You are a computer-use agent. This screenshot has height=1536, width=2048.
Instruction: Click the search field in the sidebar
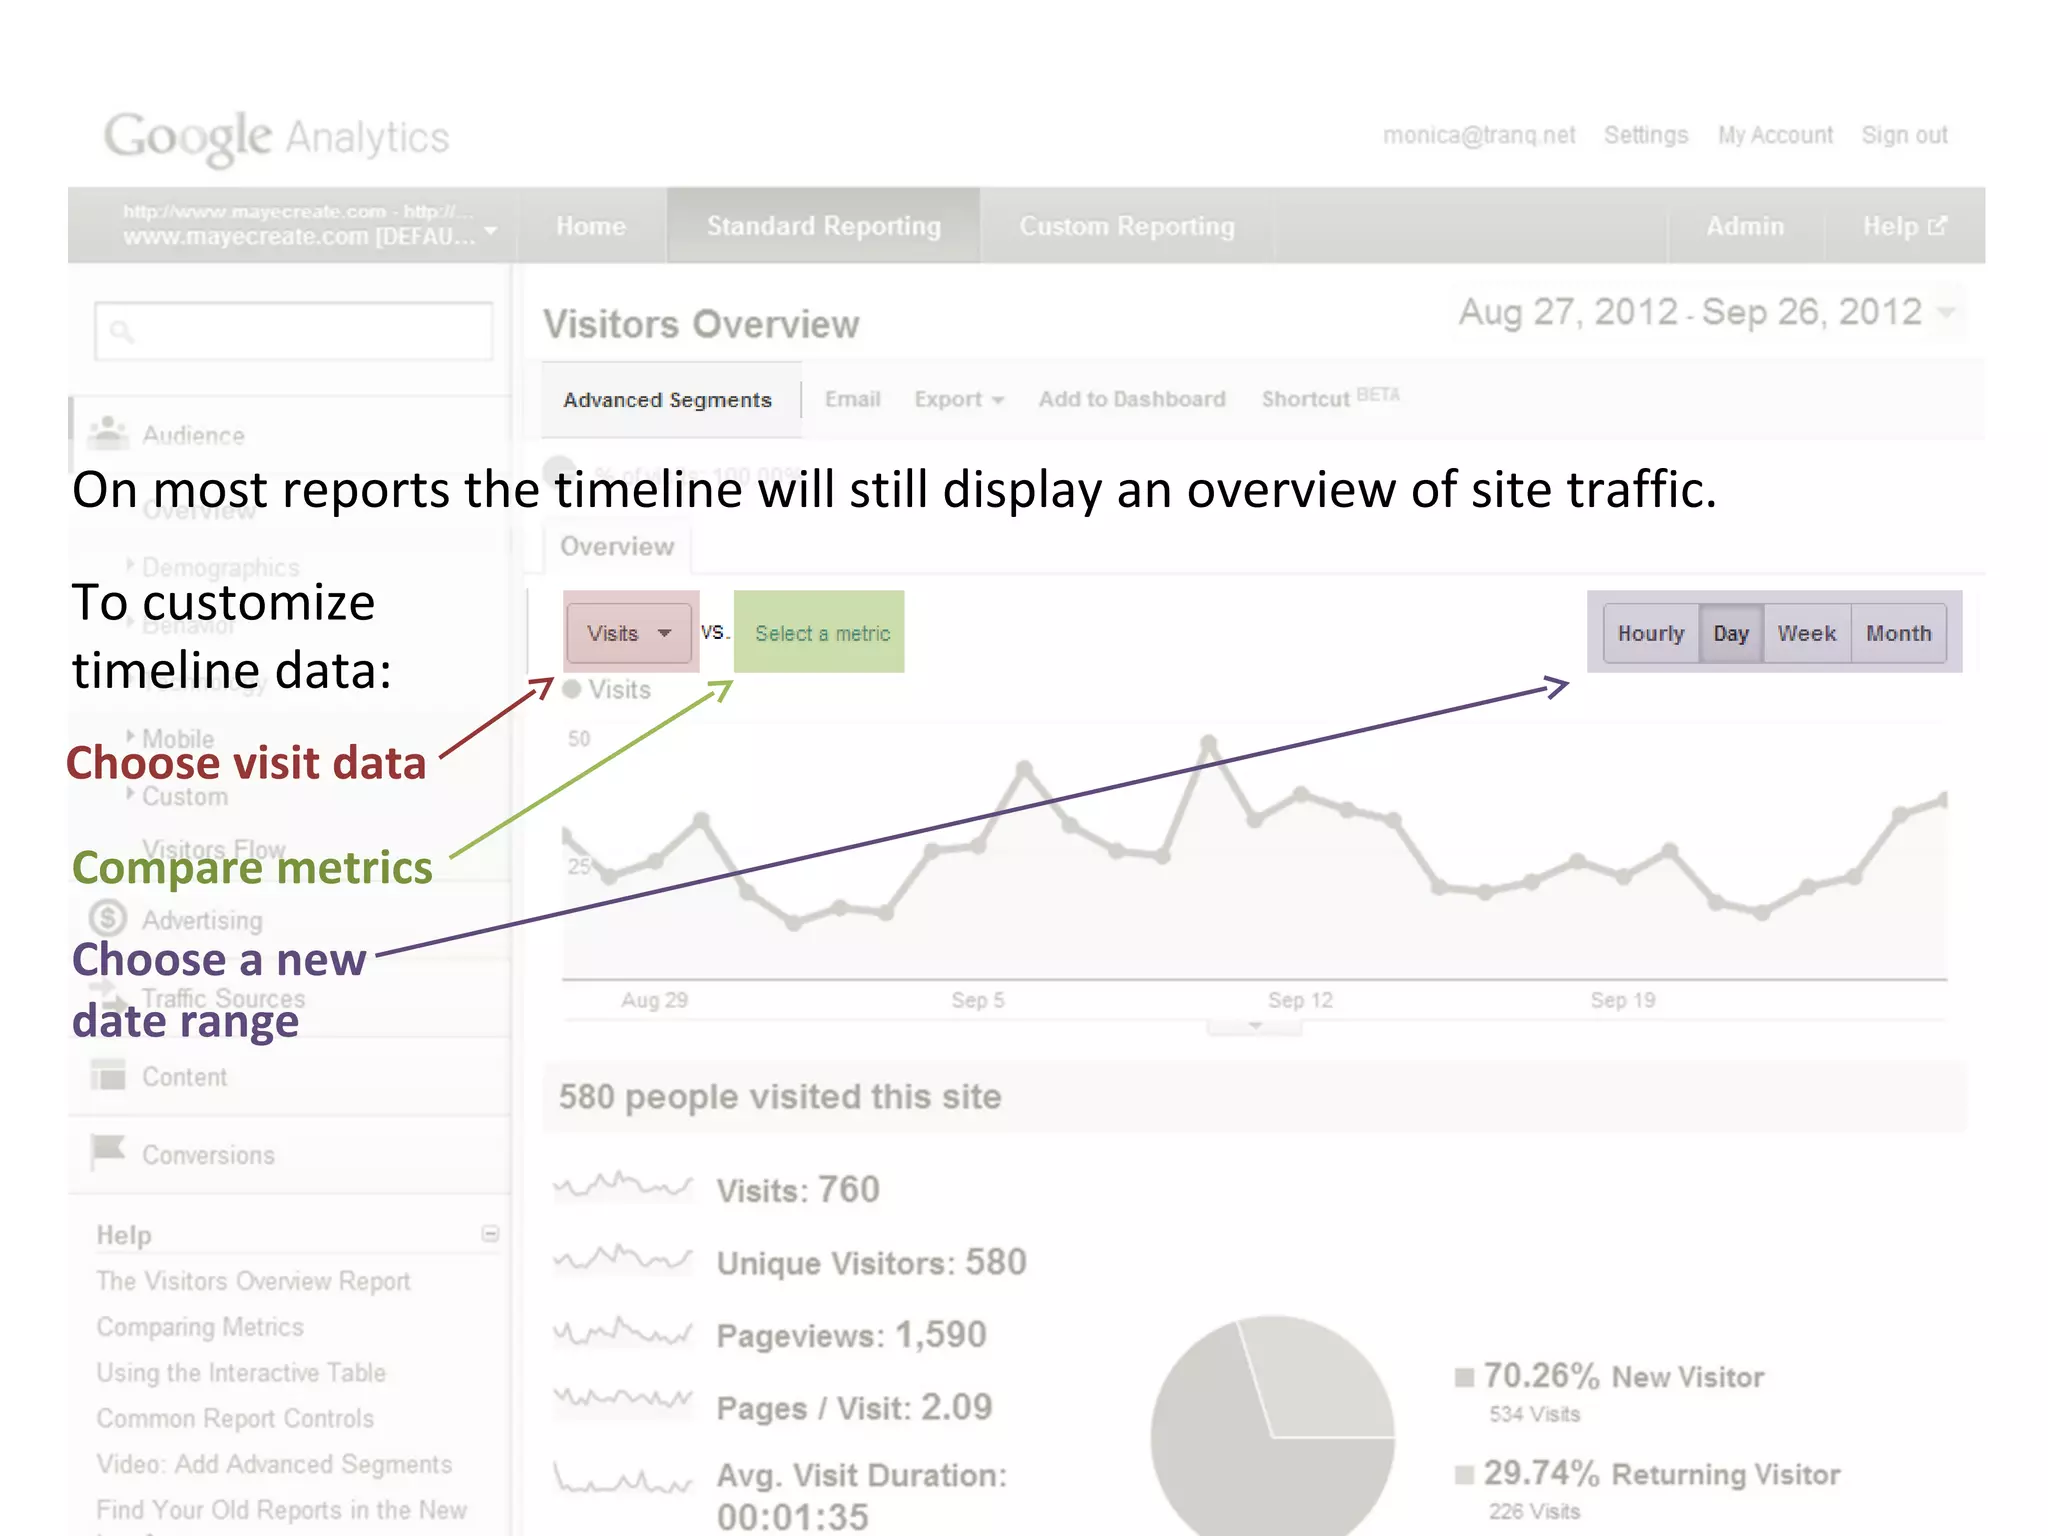click(294, 331)
